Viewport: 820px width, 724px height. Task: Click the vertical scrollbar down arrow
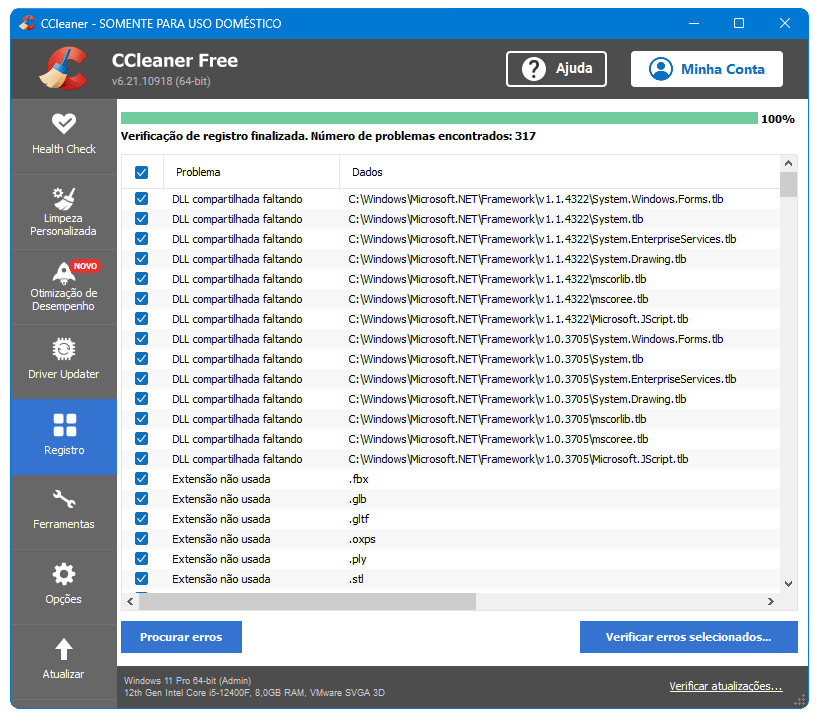point(789,583)
